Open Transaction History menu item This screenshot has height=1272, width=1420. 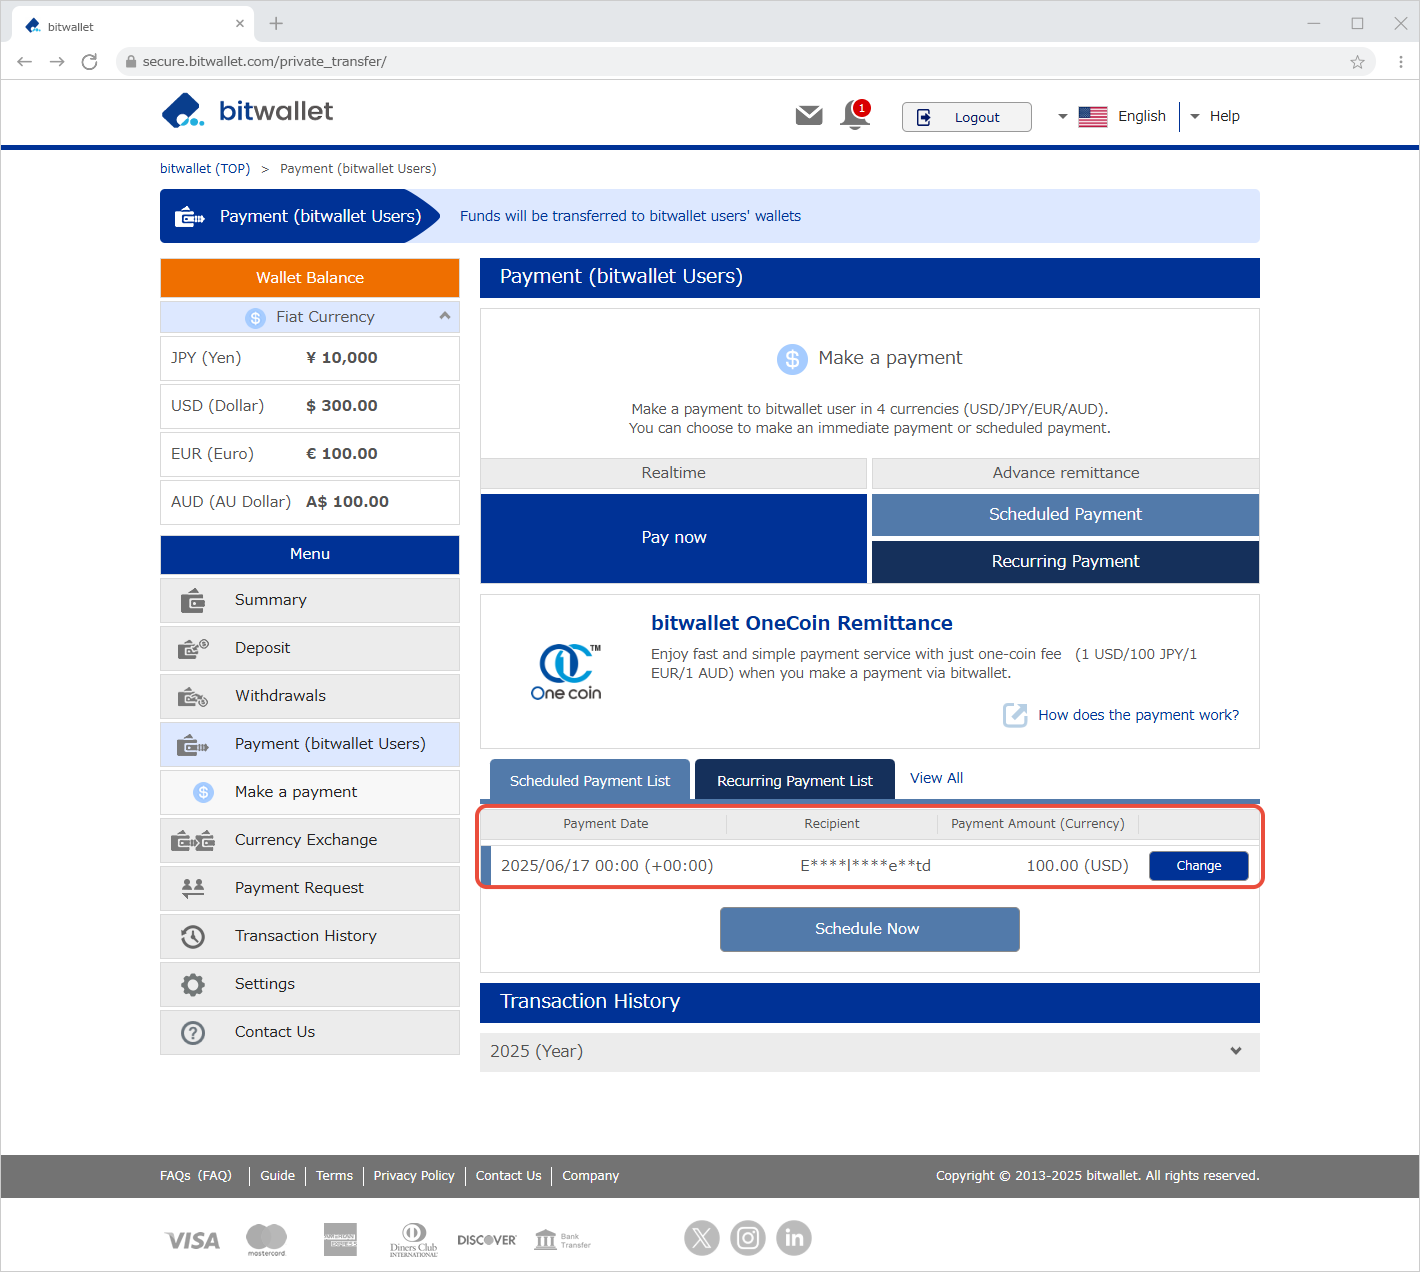[310, 936]
